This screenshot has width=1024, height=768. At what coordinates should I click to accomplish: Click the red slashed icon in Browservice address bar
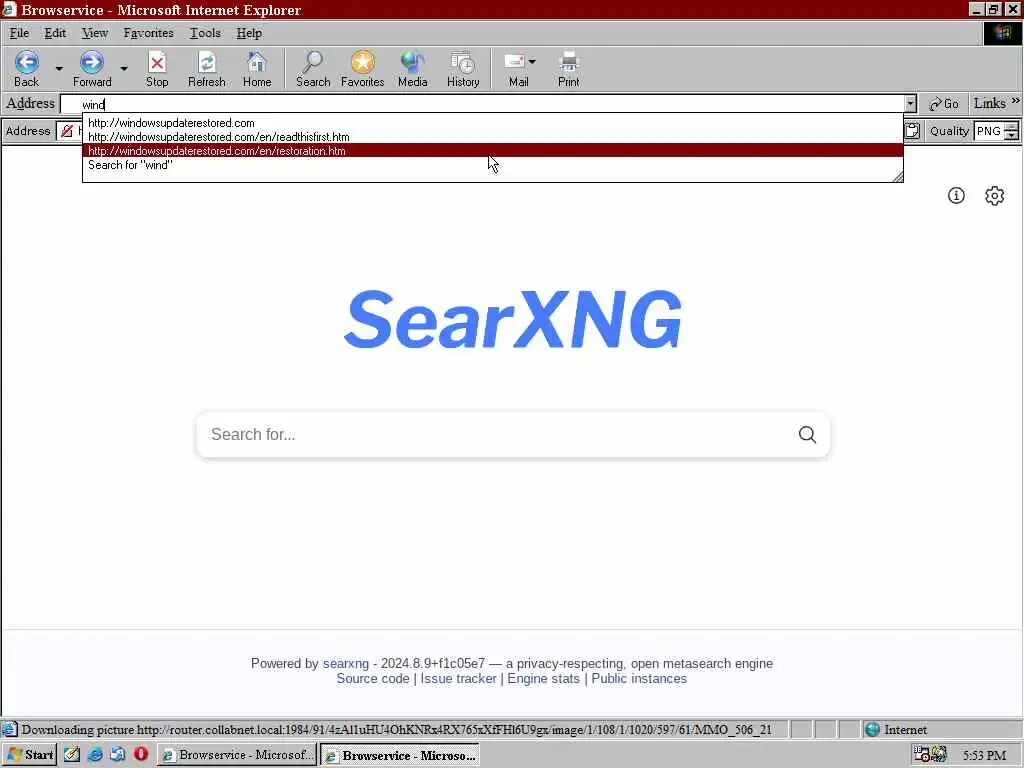click(x=67, y=131)
